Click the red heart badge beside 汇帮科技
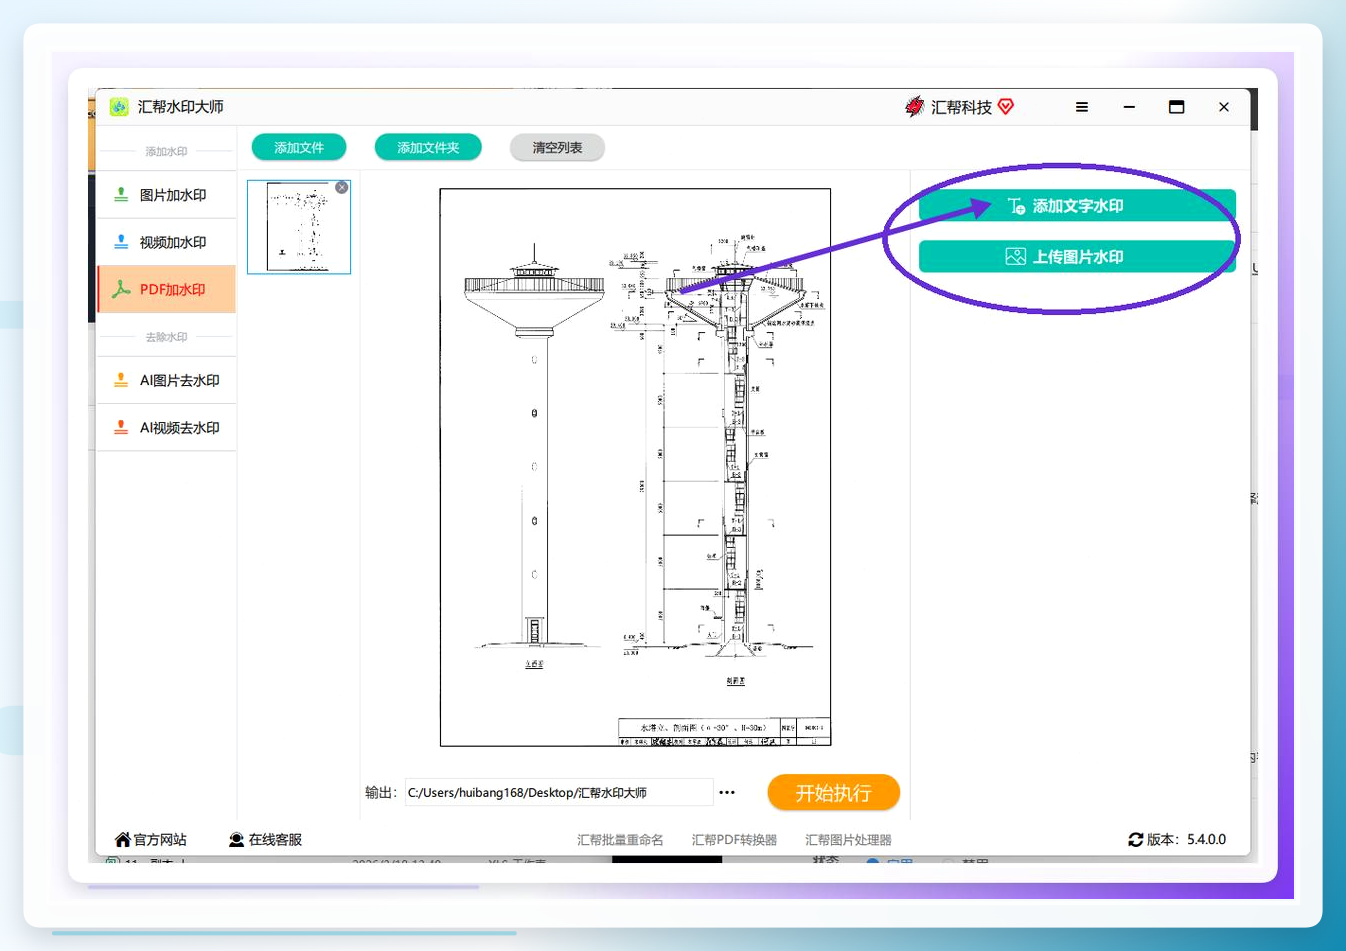 [x=1006, y=106]
